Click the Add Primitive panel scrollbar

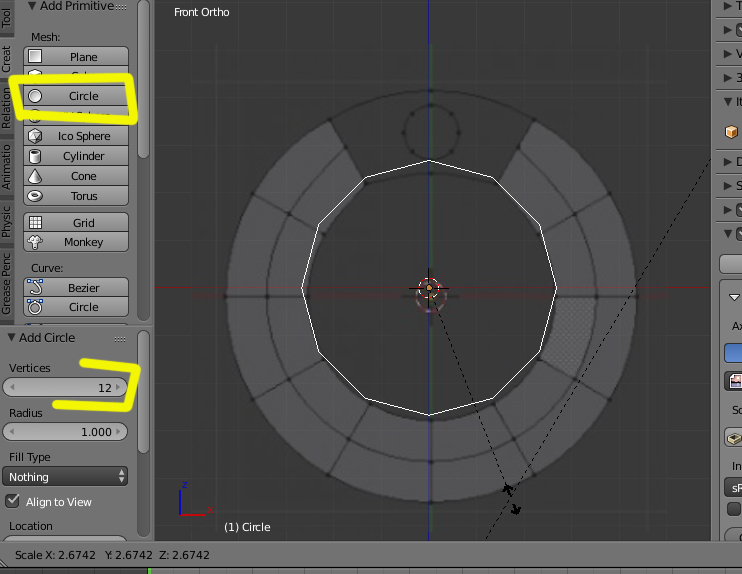pos(143,80)
